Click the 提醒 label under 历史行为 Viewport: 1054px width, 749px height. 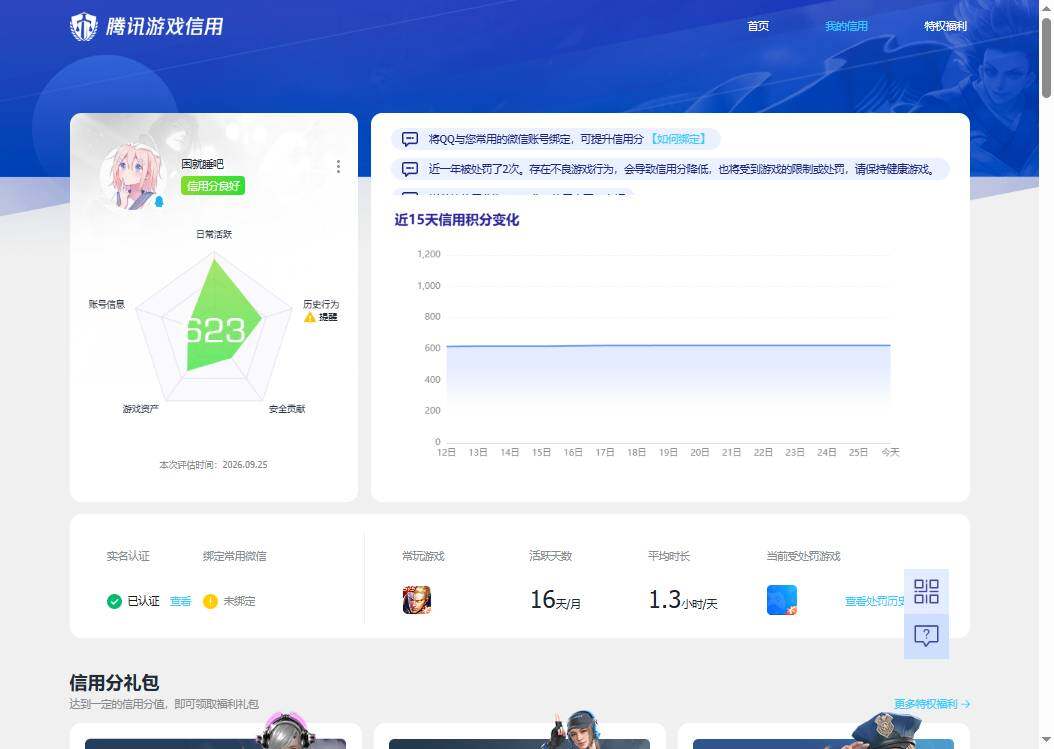[328, 317]
